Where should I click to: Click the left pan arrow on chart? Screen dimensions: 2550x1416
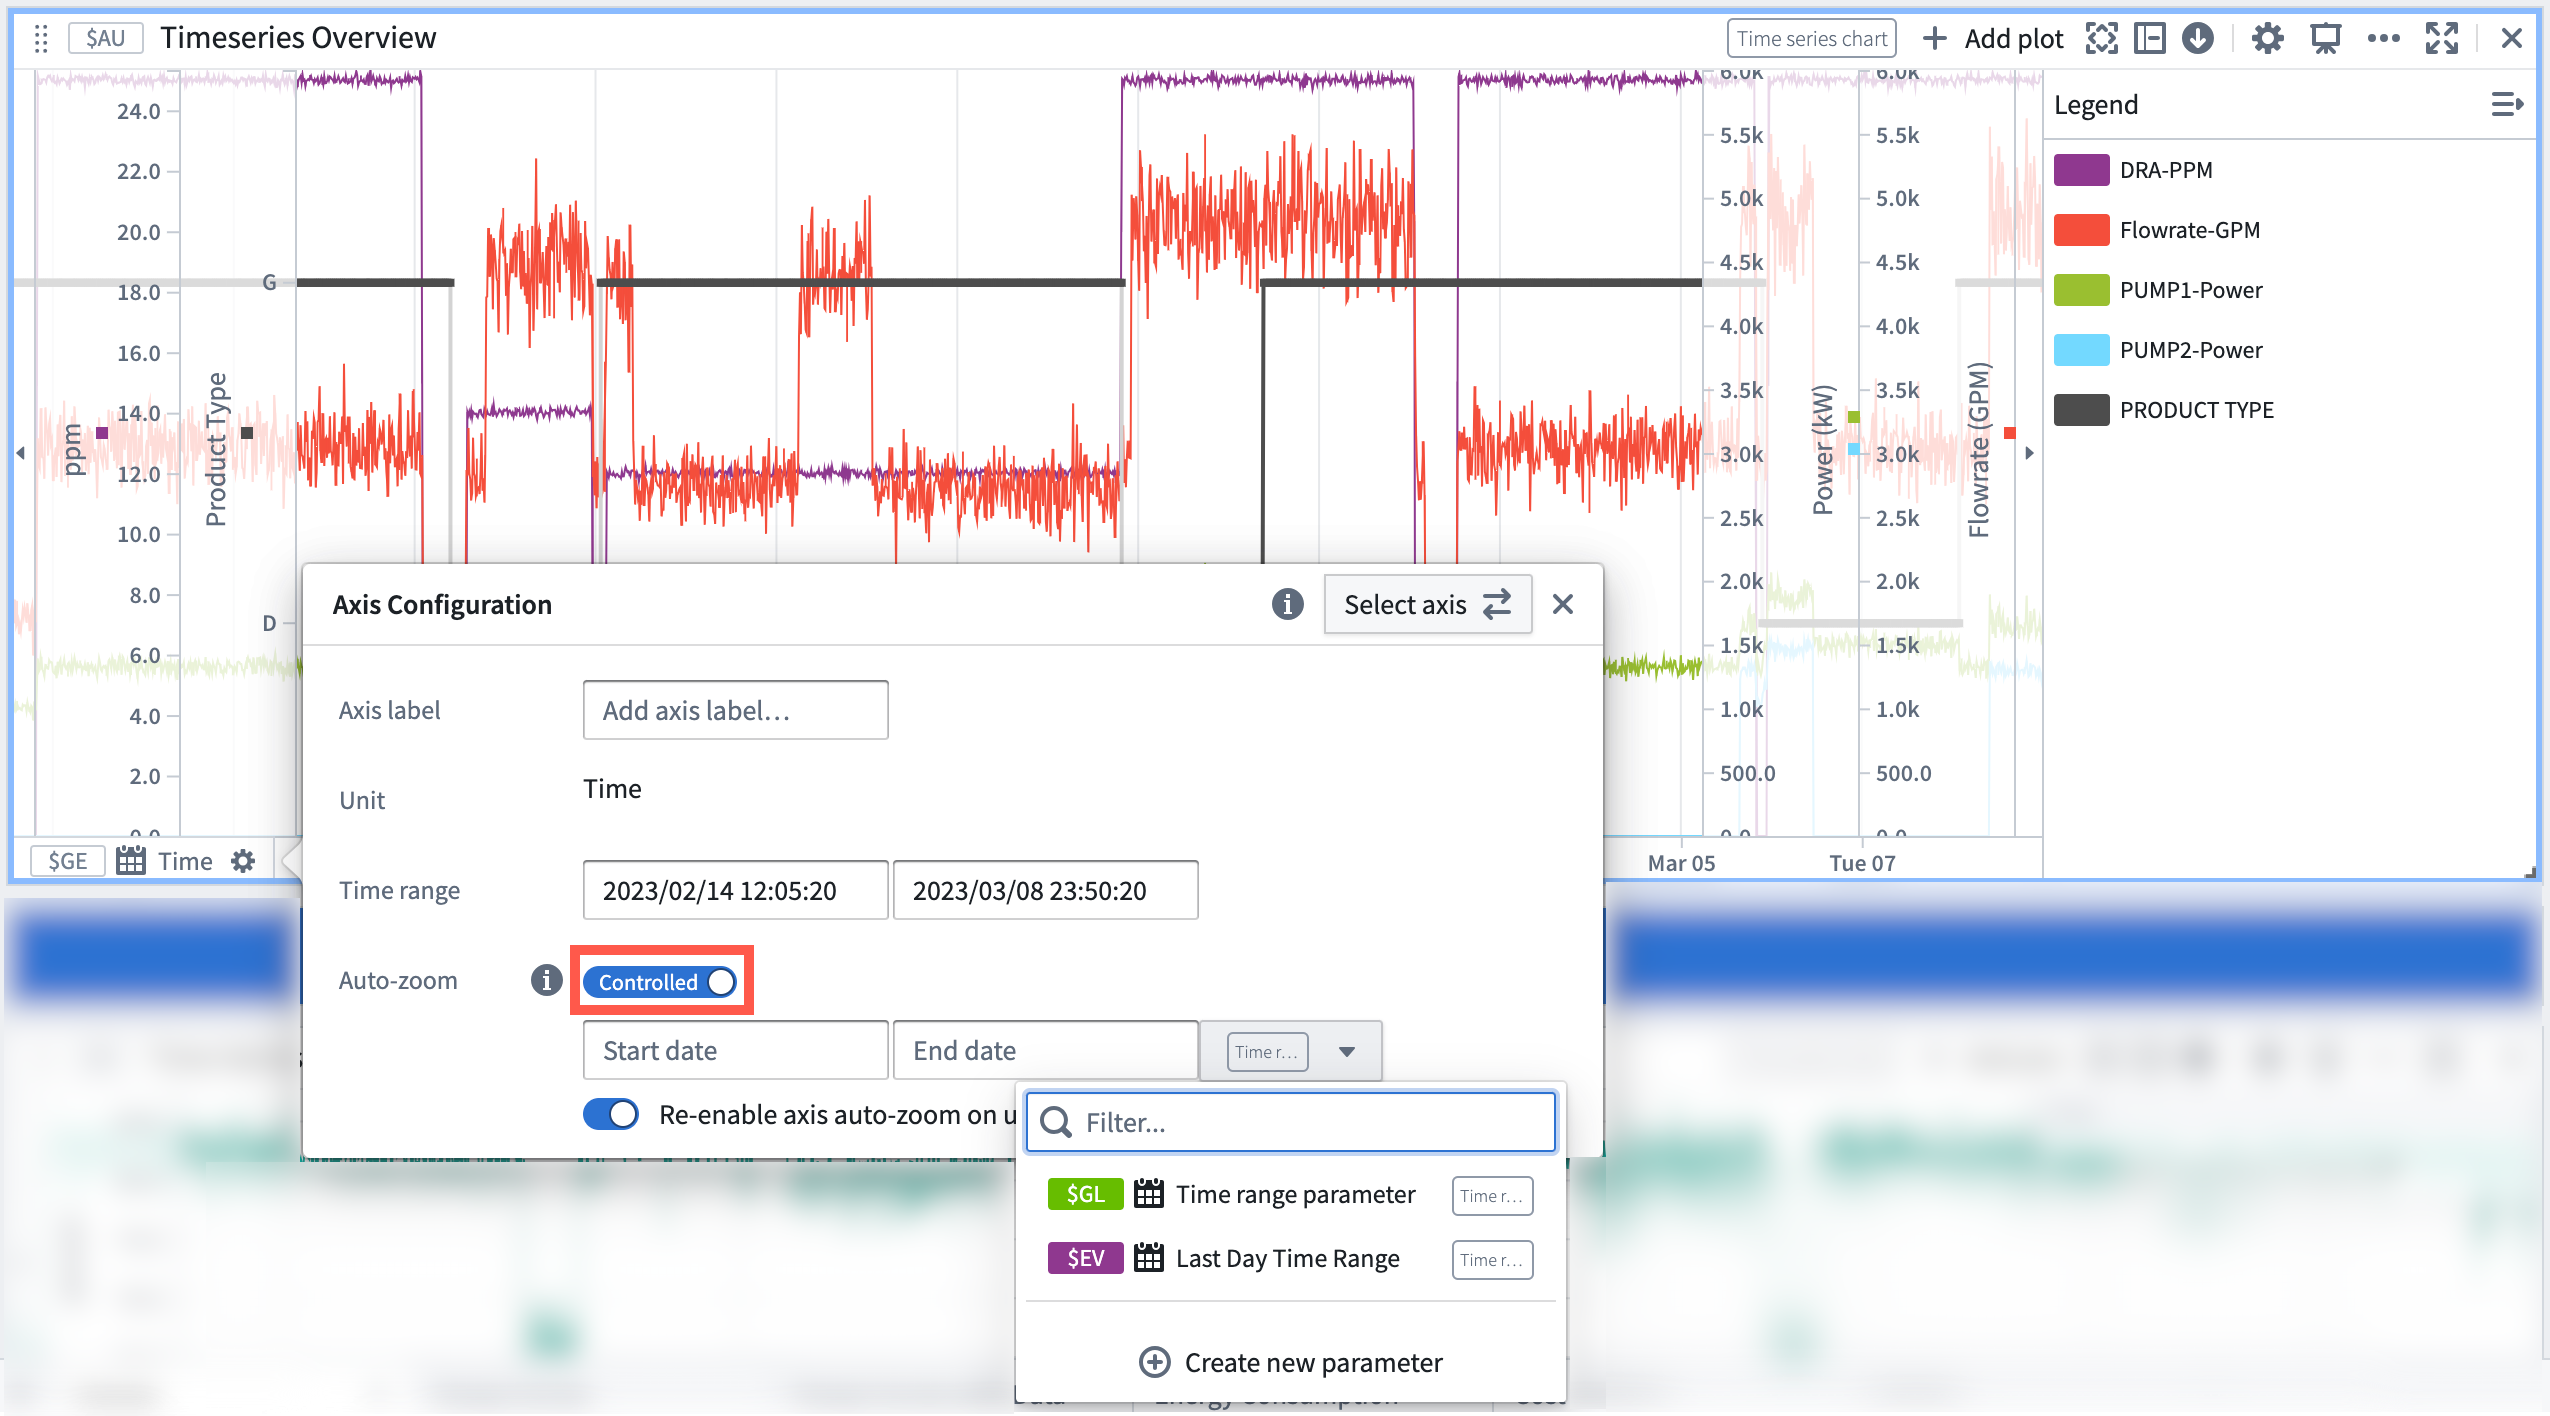20,453
